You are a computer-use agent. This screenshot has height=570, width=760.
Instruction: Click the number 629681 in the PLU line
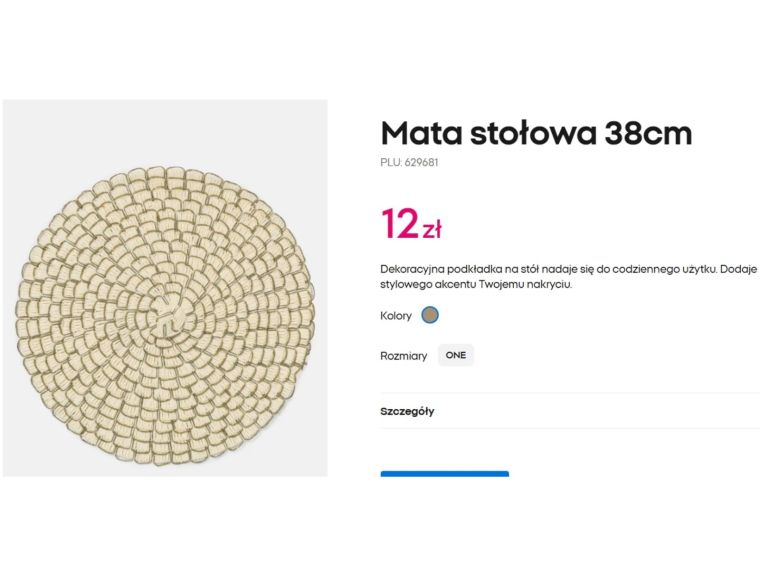(x=421, y=162)
